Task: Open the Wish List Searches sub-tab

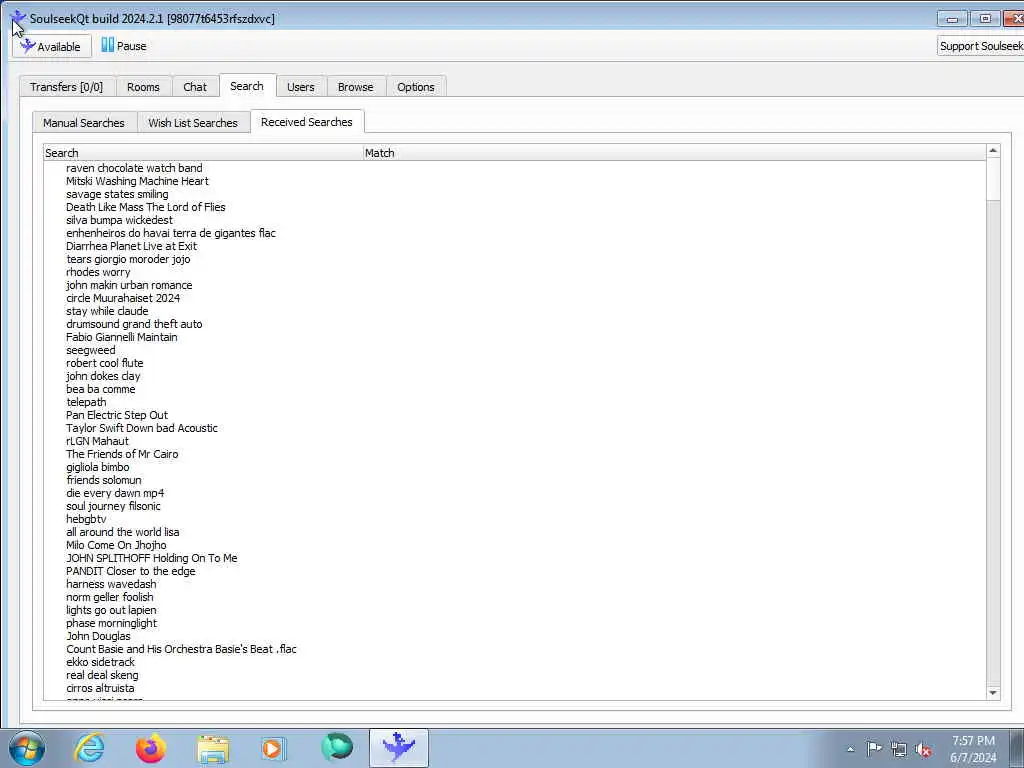Action: pos(193,123)
